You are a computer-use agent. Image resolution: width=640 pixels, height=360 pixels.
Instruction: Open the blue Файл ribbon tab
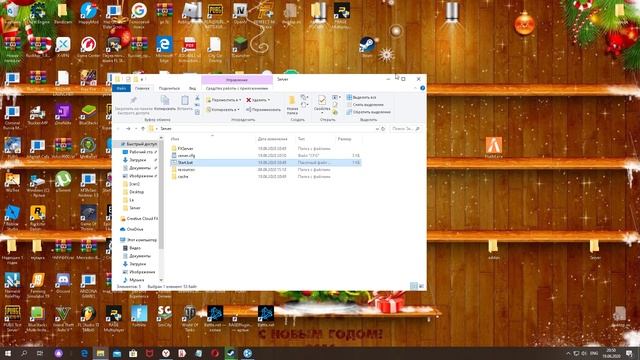[x=121, y=88]
